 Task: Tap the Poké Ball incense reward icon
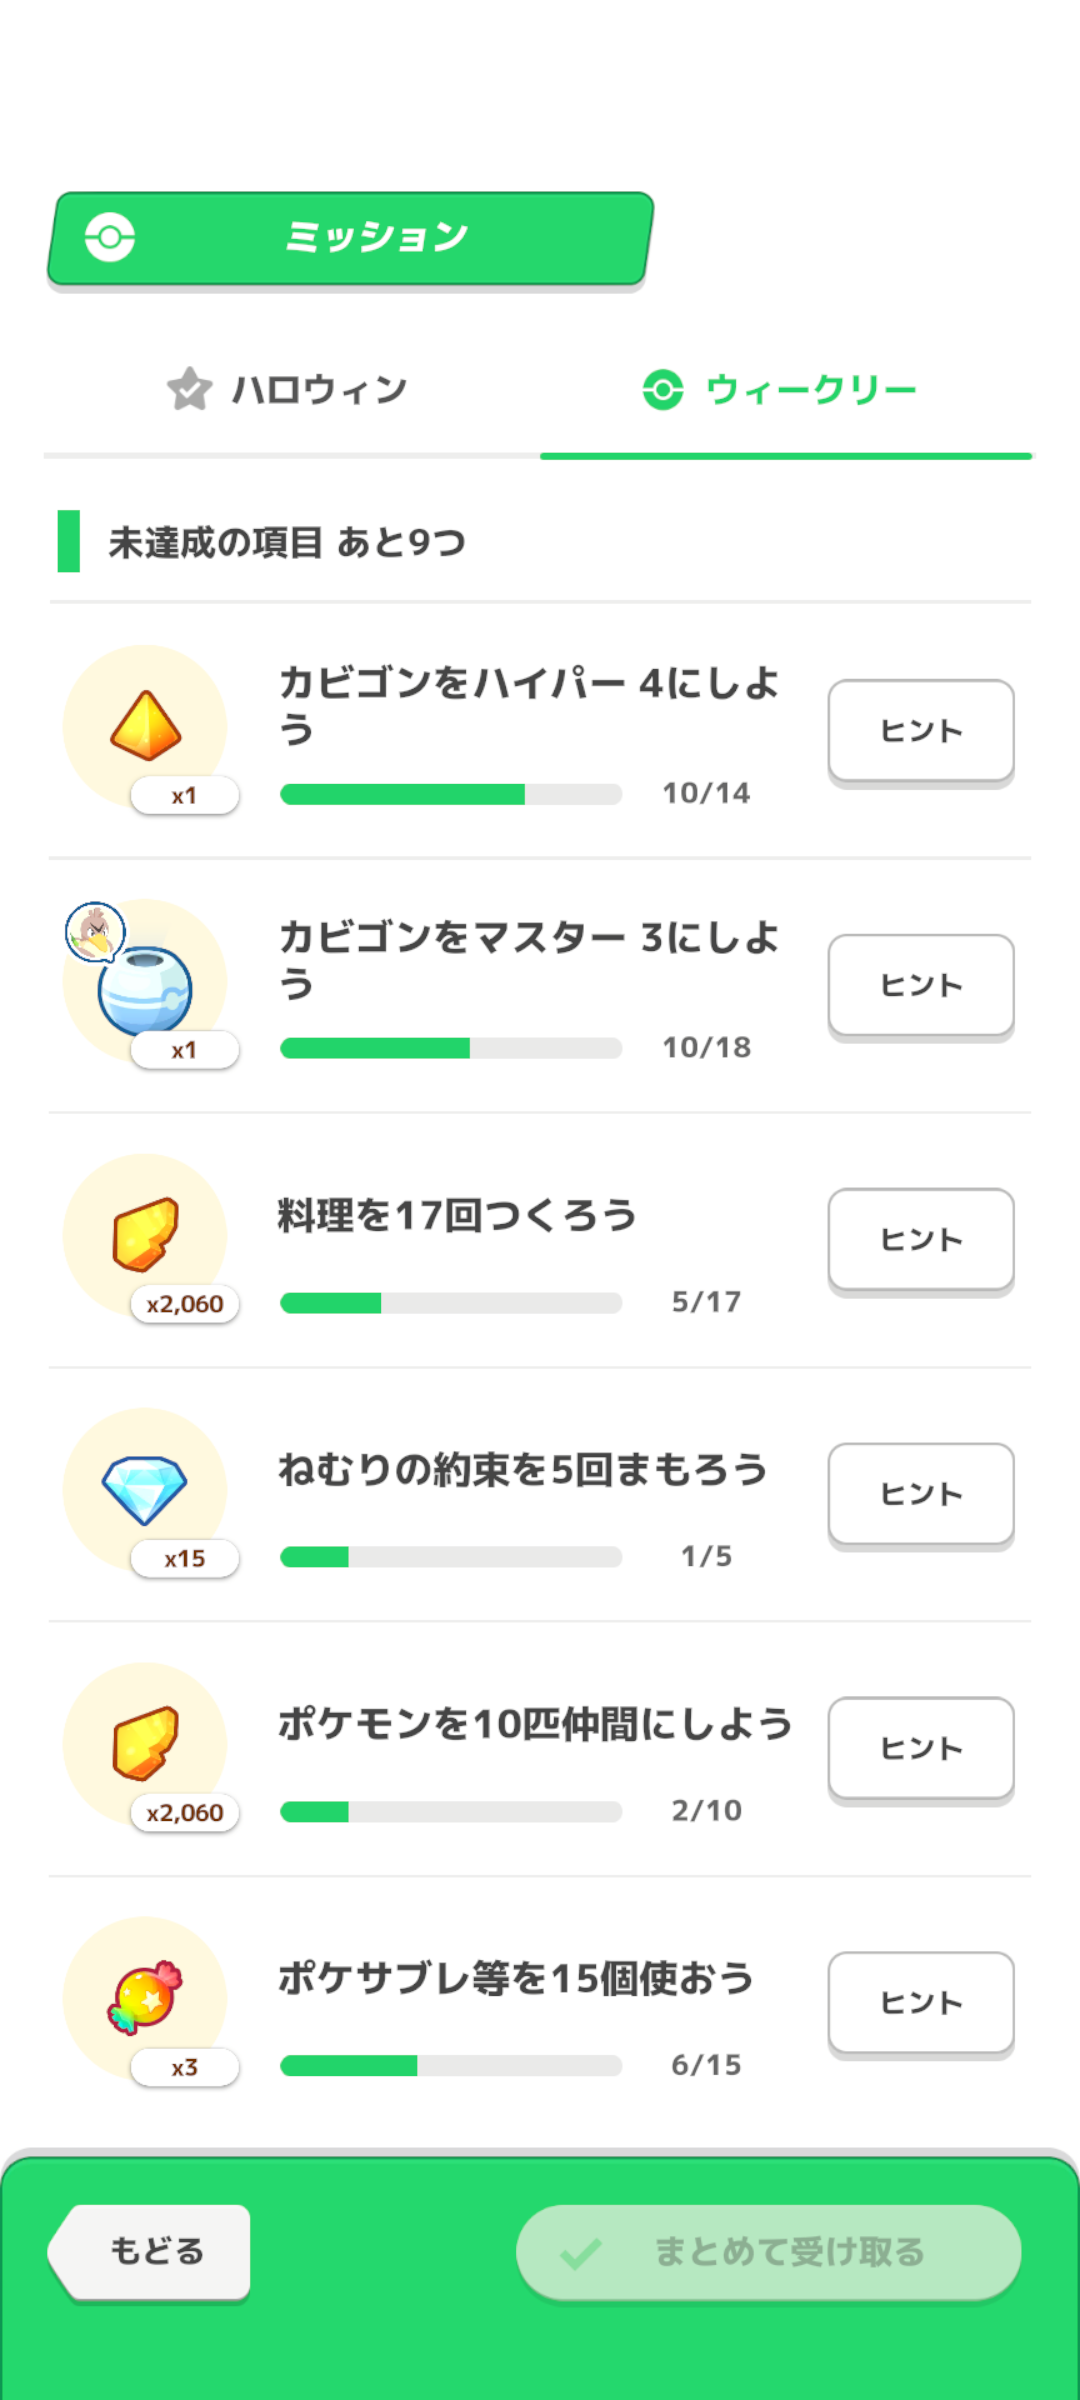[146, 990]
